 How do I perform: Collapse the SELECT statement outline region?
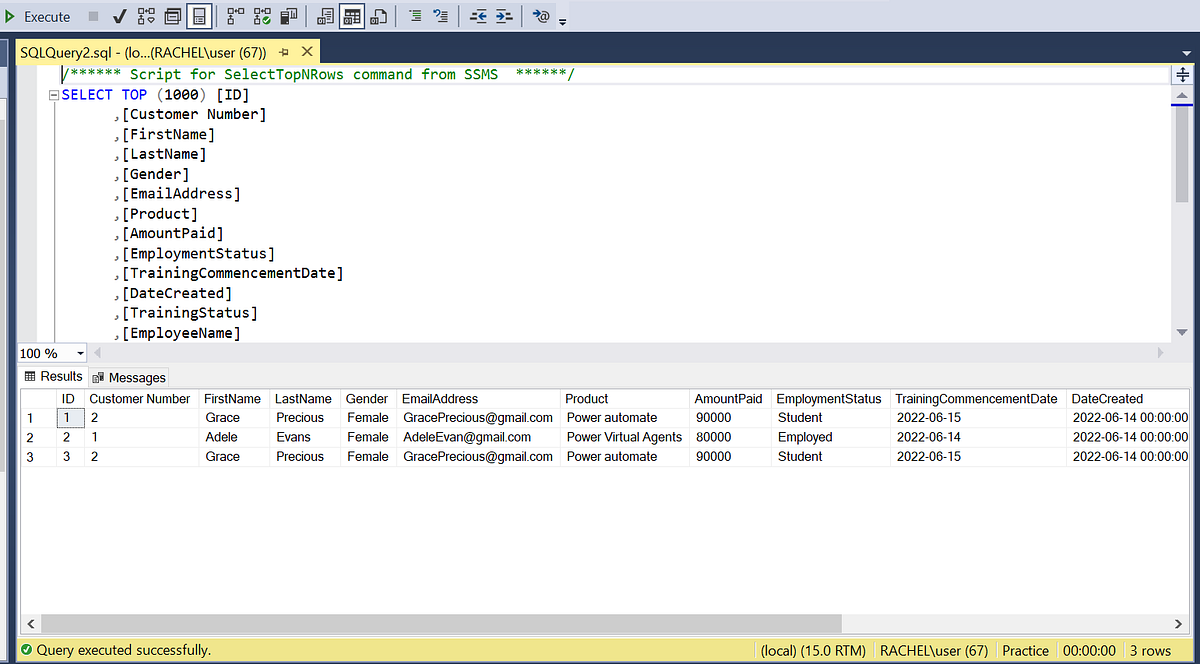coord(53,94)
